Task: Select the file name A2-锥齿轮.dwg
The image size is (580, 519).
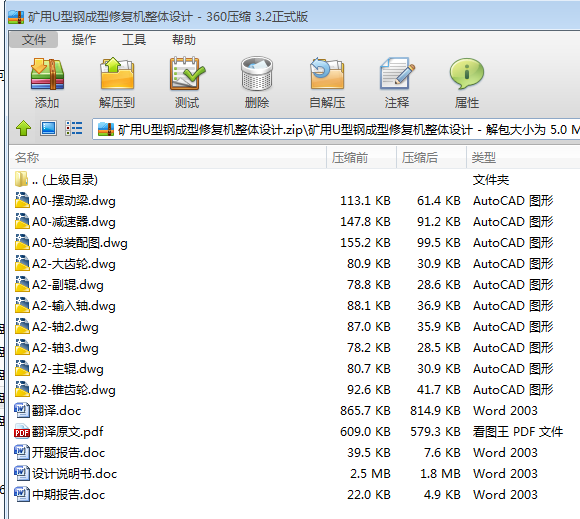Action: point(74,390)
